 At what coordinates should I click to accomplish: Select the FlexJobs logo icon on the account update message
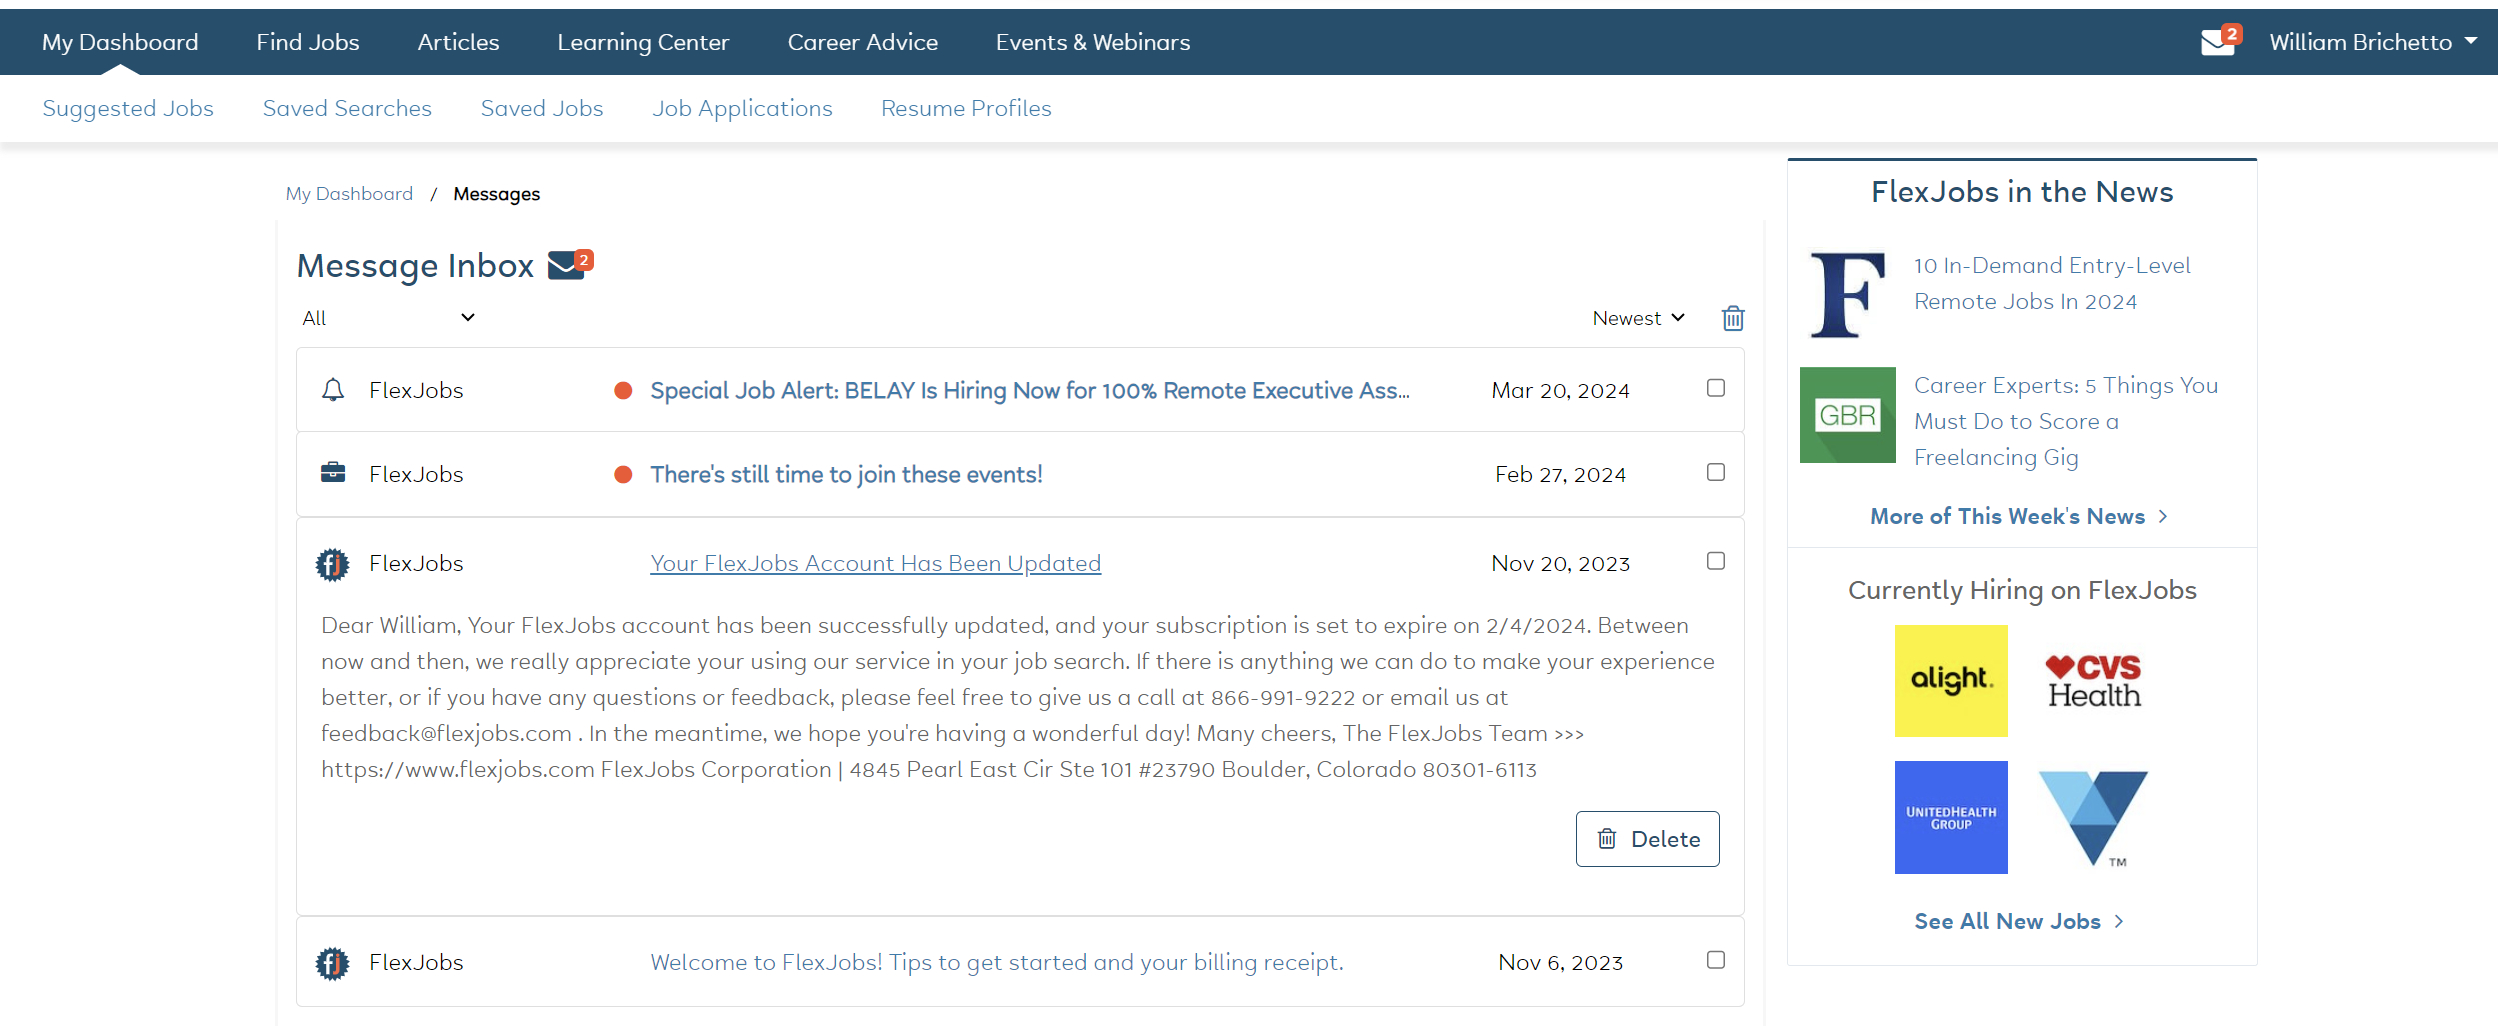pyautogui.click(x=333, y=563)
